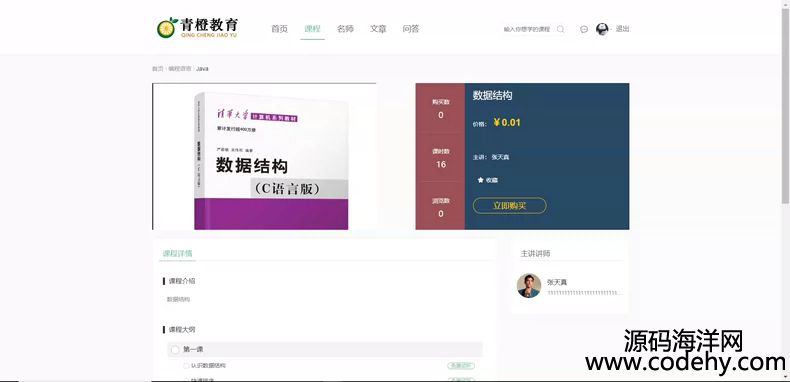
Task: Click the 青橙教育 orange logo
Action: pyautogui.click(x=197, y=28)
